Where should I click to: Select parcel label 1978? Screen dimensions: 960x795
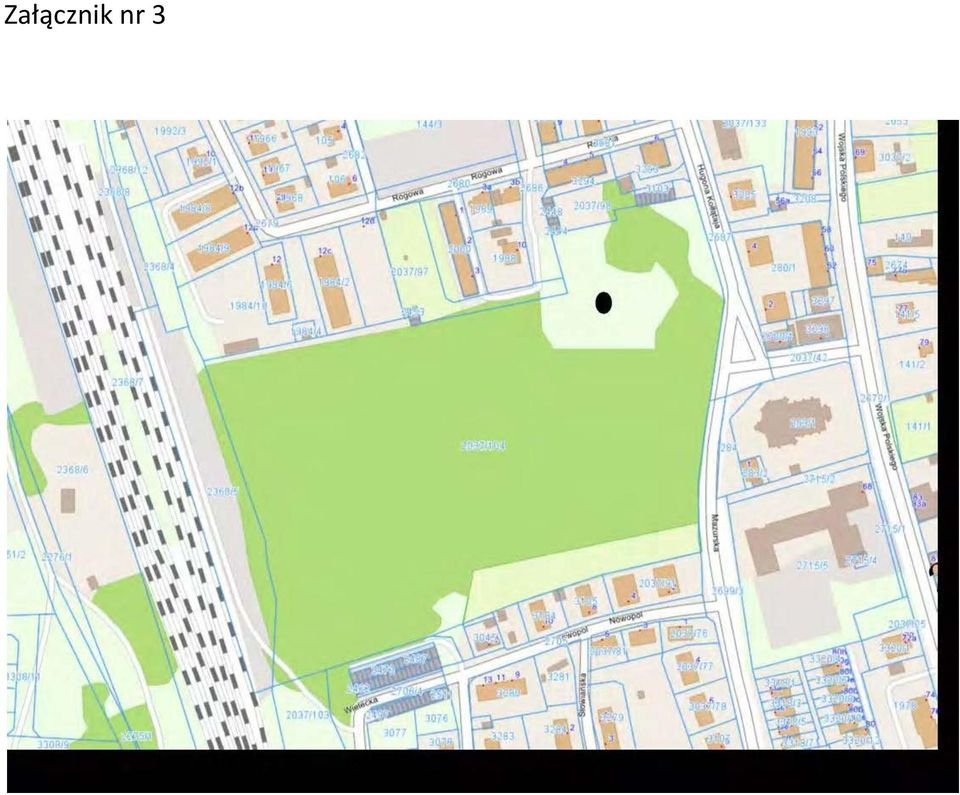pyautogui.click(x=904, y=706)
